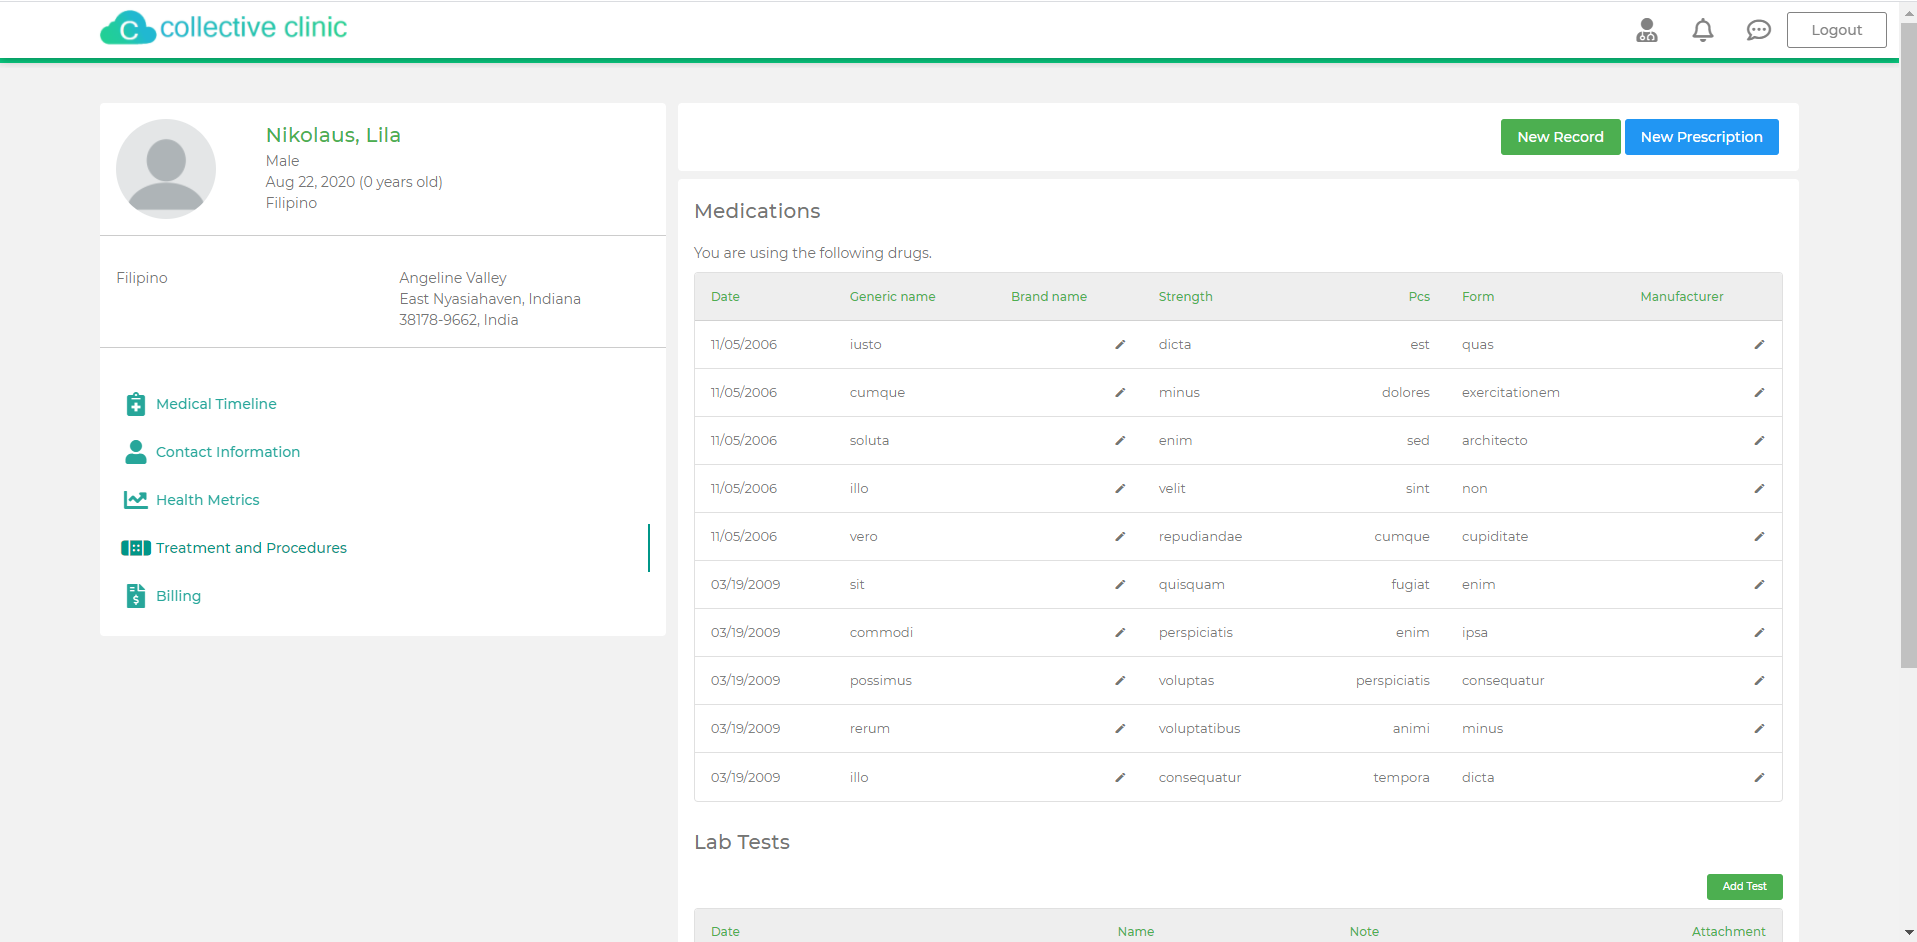Click the Health Metrics chart icon
Screen dimensions: 1917x942
pos(136,500)
